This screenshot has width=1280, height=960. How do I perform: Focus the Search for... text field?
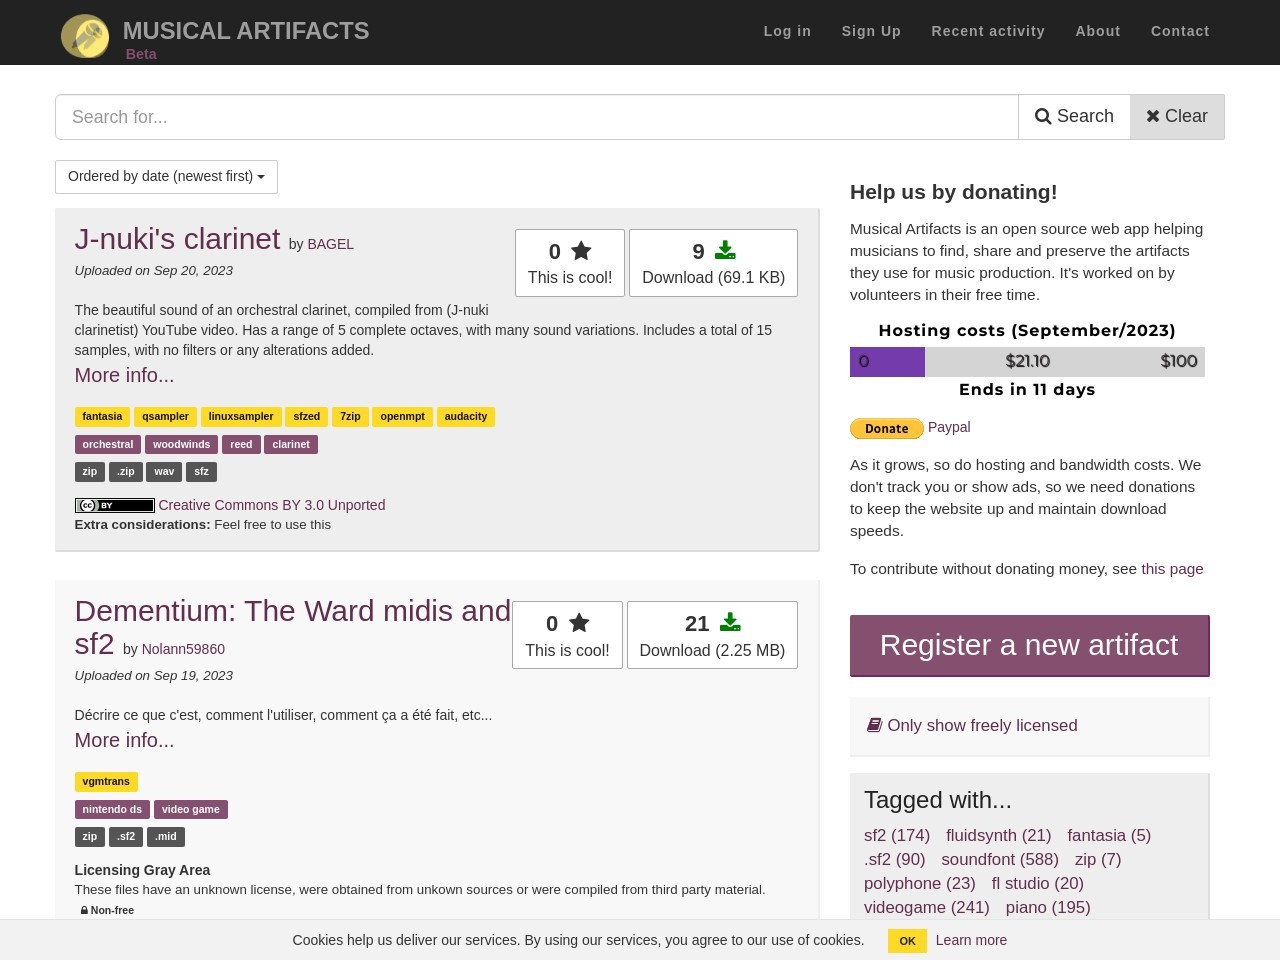[537, 117]
